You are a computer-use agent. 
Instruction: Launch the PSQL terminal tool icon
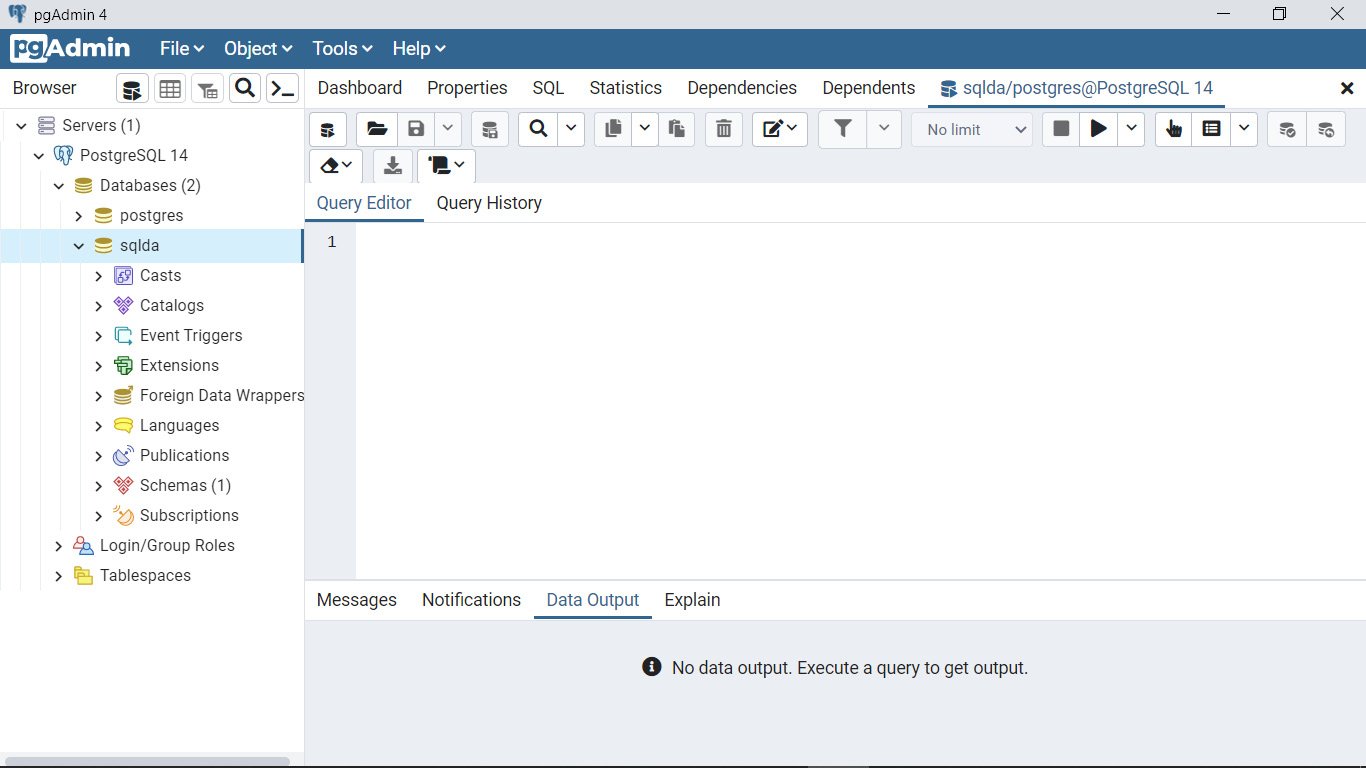(283, 89)
